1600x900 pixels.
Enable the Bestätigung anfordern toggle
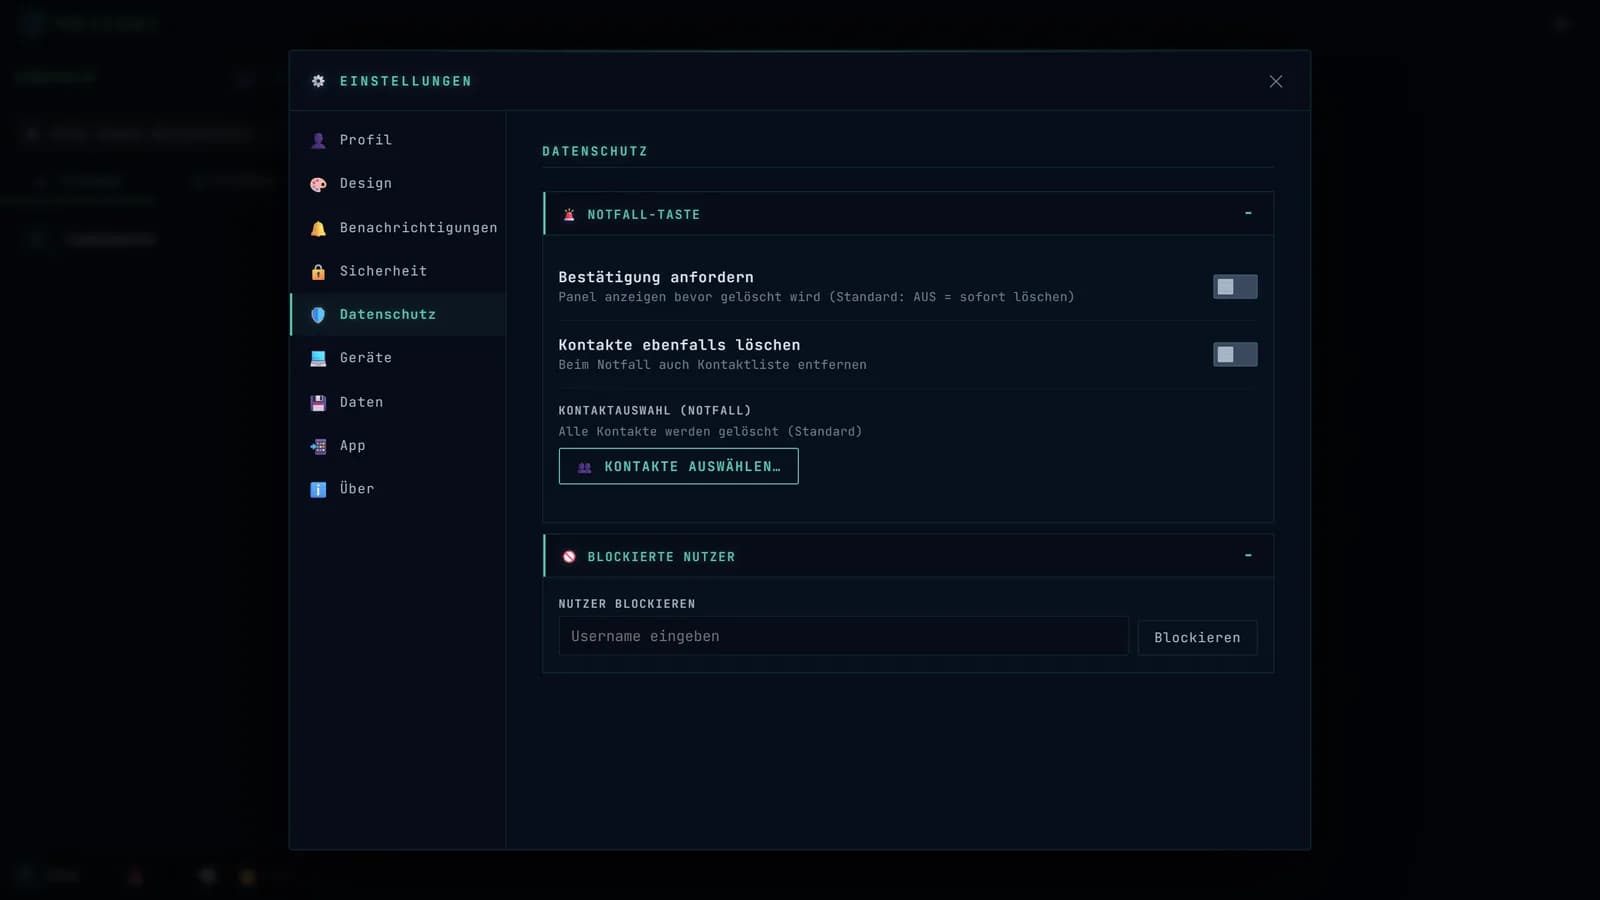(x=1235, y=287)
